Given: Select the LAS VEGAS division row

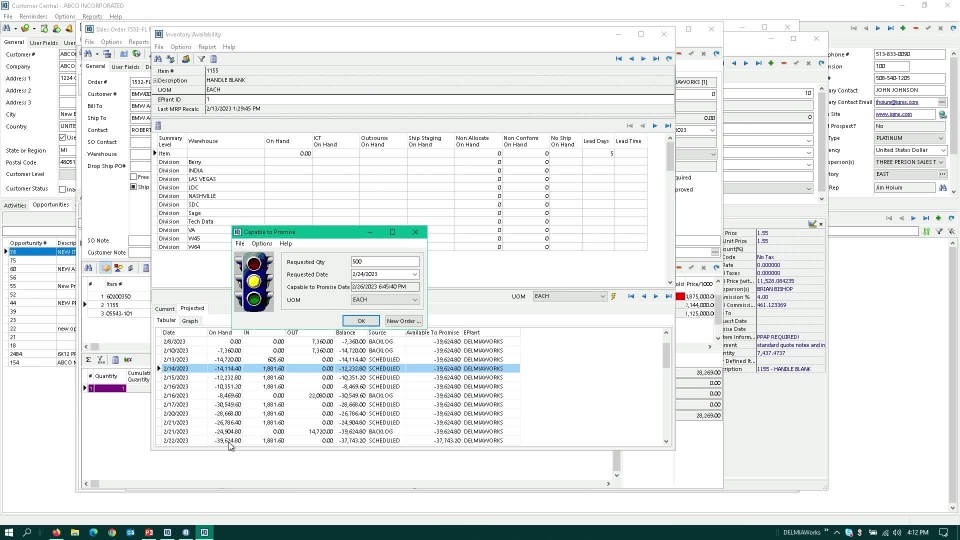Looking at the screenshot, I should (400, 179).
